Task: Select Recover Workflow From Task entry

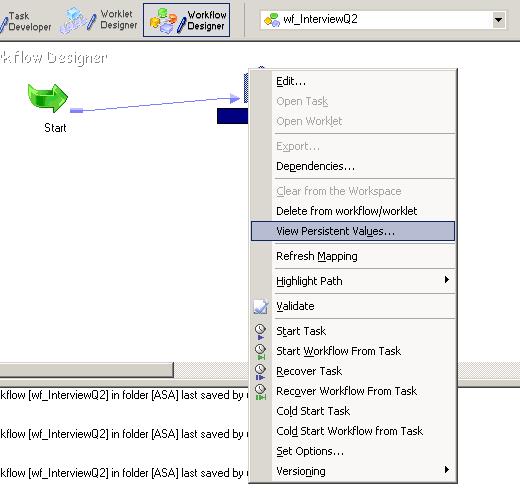Action: pyautogui.click(x=353, y=391)
